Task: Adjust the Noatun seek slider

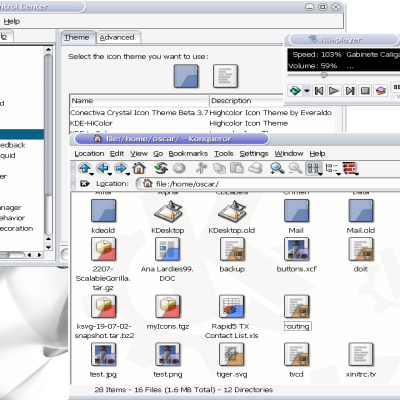Action: [324, 75]
